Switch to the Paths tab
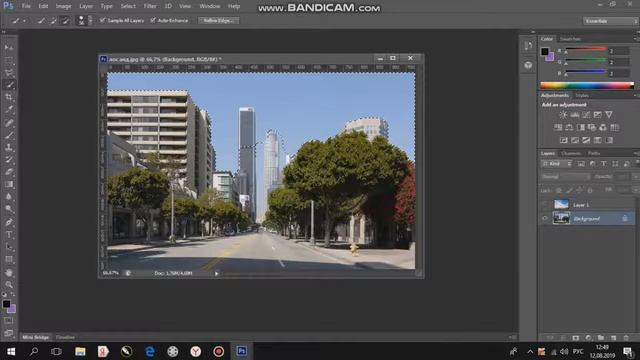 pyautogui.click(x=594, y=153)
